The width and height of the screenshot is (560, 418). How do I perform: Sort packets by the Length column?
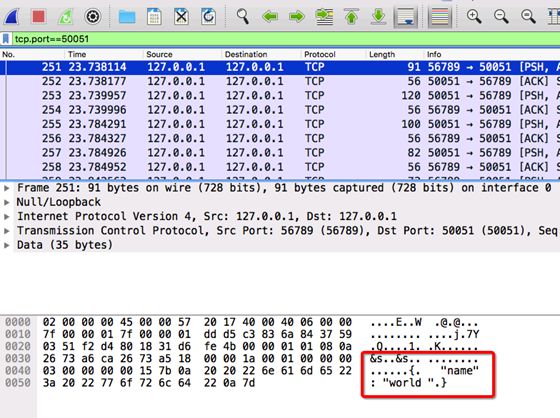[x=395, y=54]
